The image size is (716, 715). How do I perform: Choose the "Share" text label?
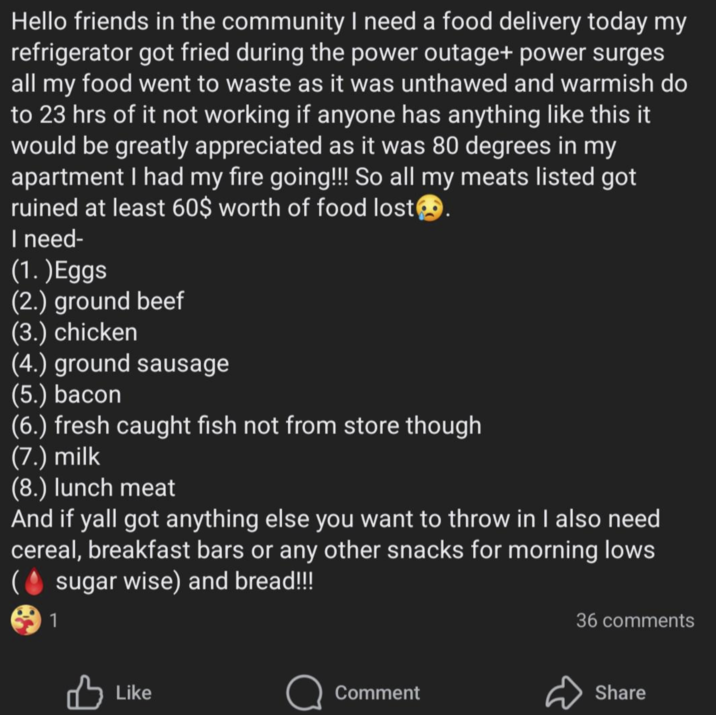[x=620, y=693]
